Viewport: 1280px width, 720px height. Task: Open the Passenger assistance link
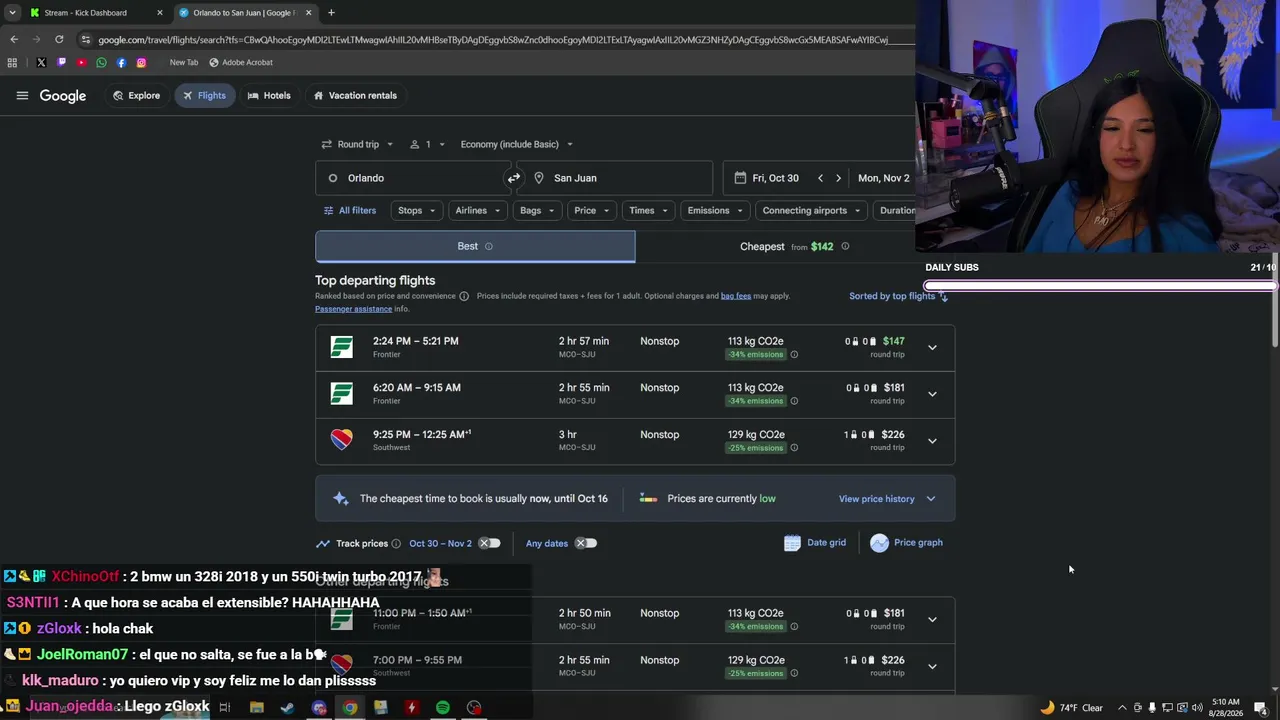(x=353, y=309)
